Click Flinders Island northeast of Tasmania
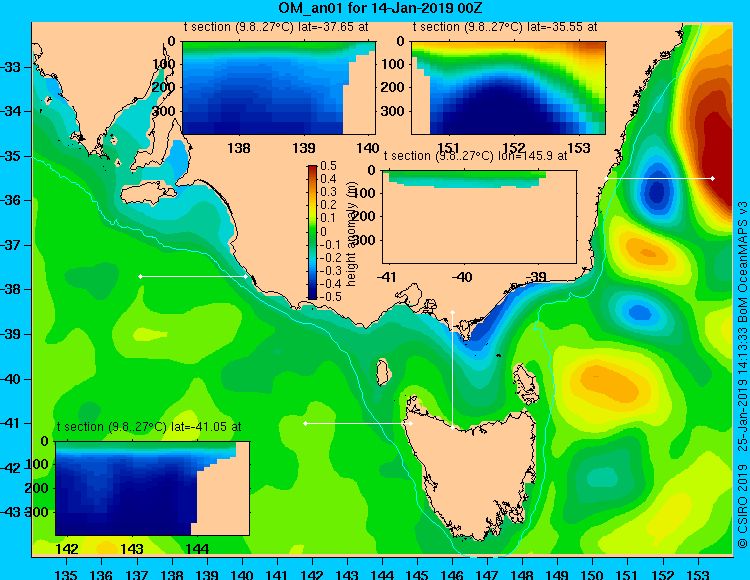Image resolution: width=750 pixels, height=580 pixels. [526, 384]
